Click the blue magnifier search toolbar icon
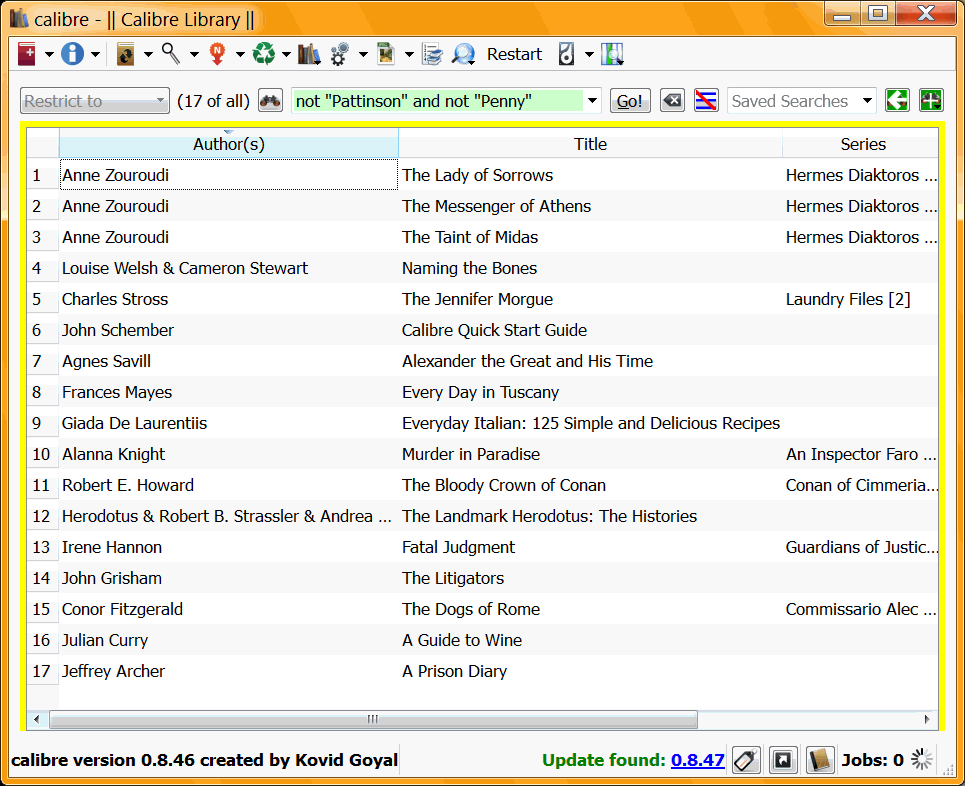This screenshot has width=965, height=786. [463, 54]
